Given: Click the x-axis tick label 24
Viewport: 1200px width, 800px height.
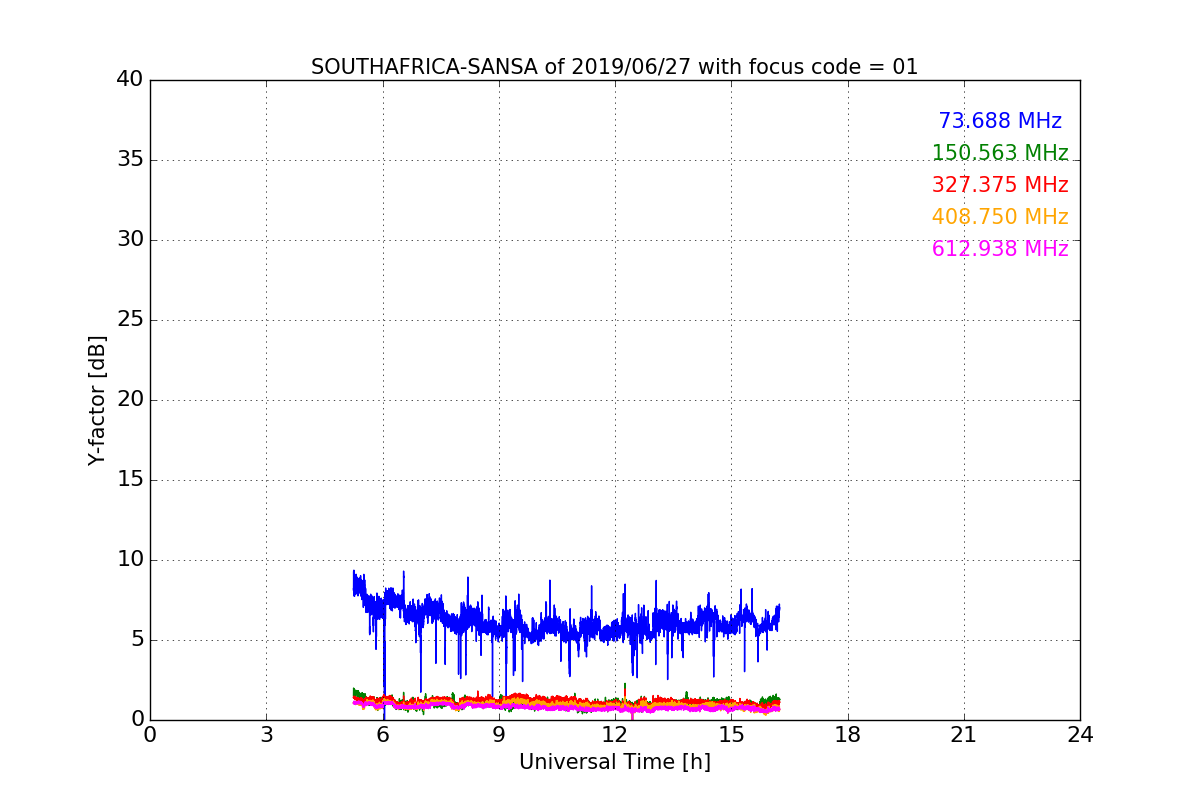Looking at the screenshot, I should [1080, 734].
